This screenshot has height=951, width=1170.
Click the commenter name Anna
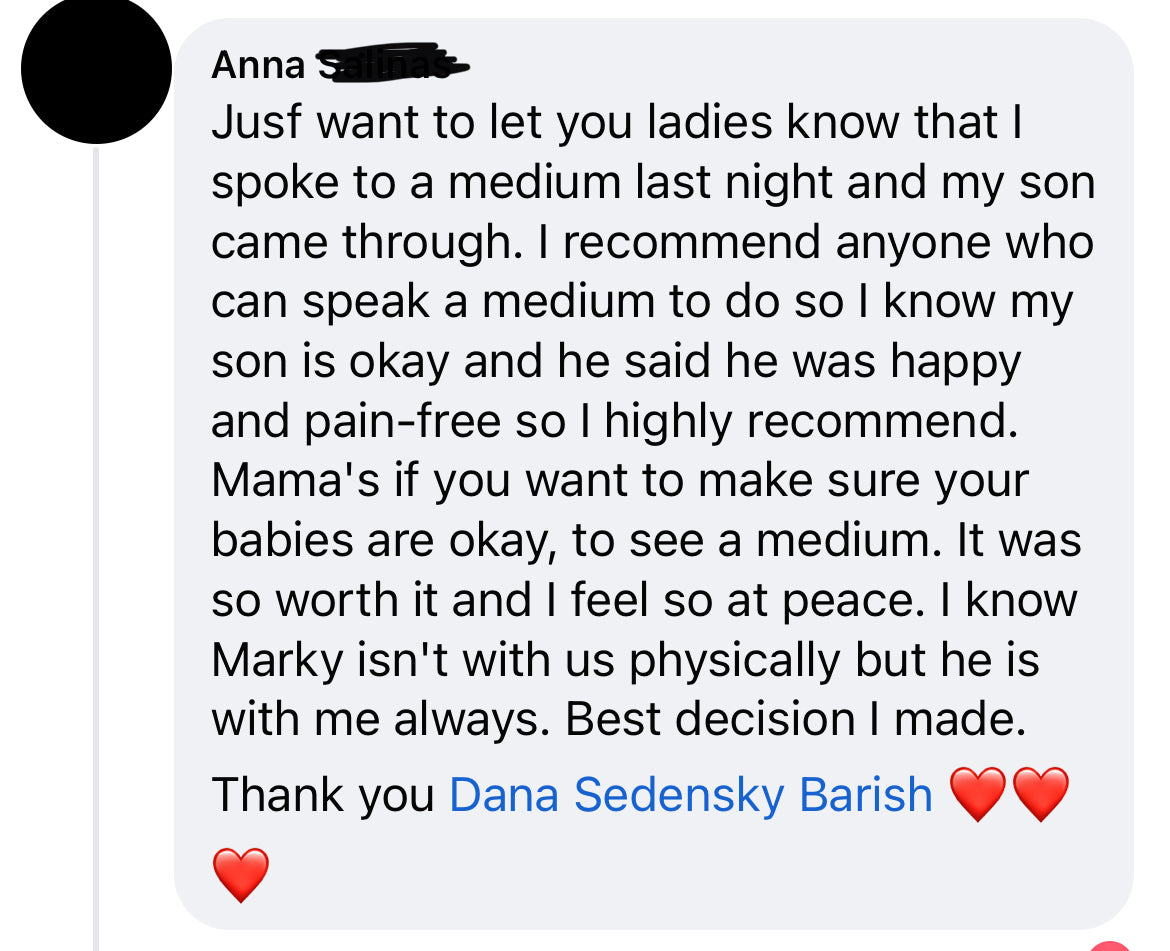[258, 66]
